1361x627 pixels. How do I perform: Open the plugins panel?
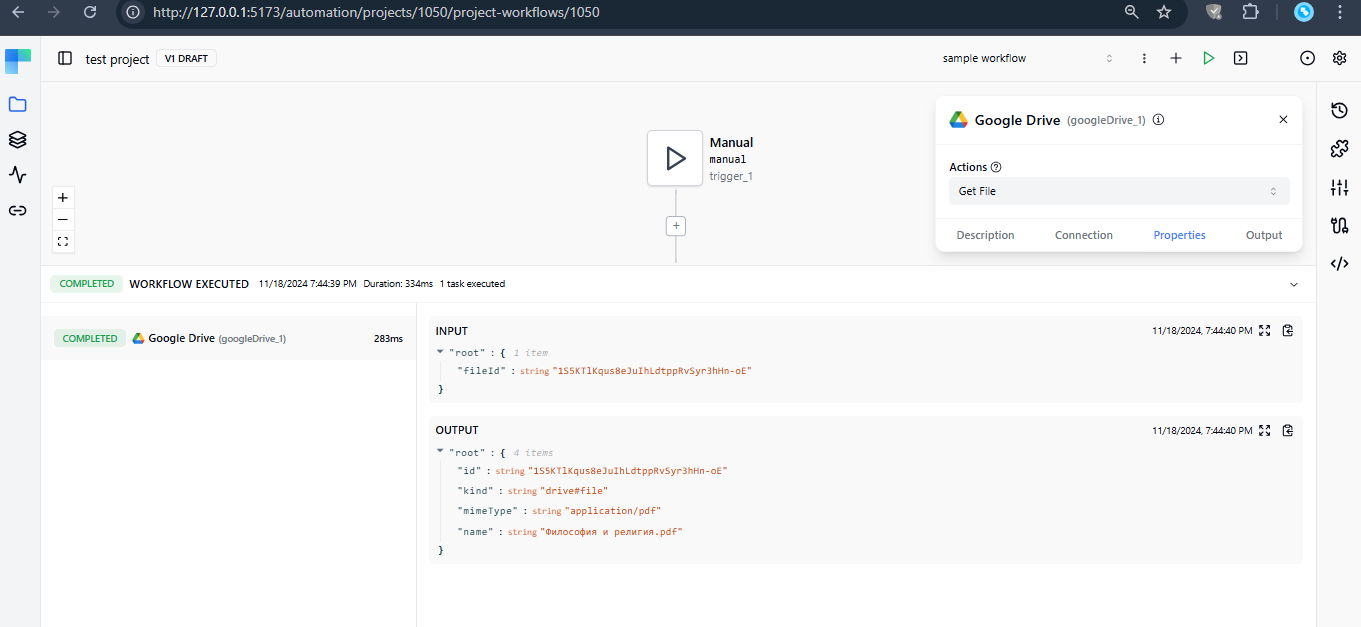[1340, 148]
